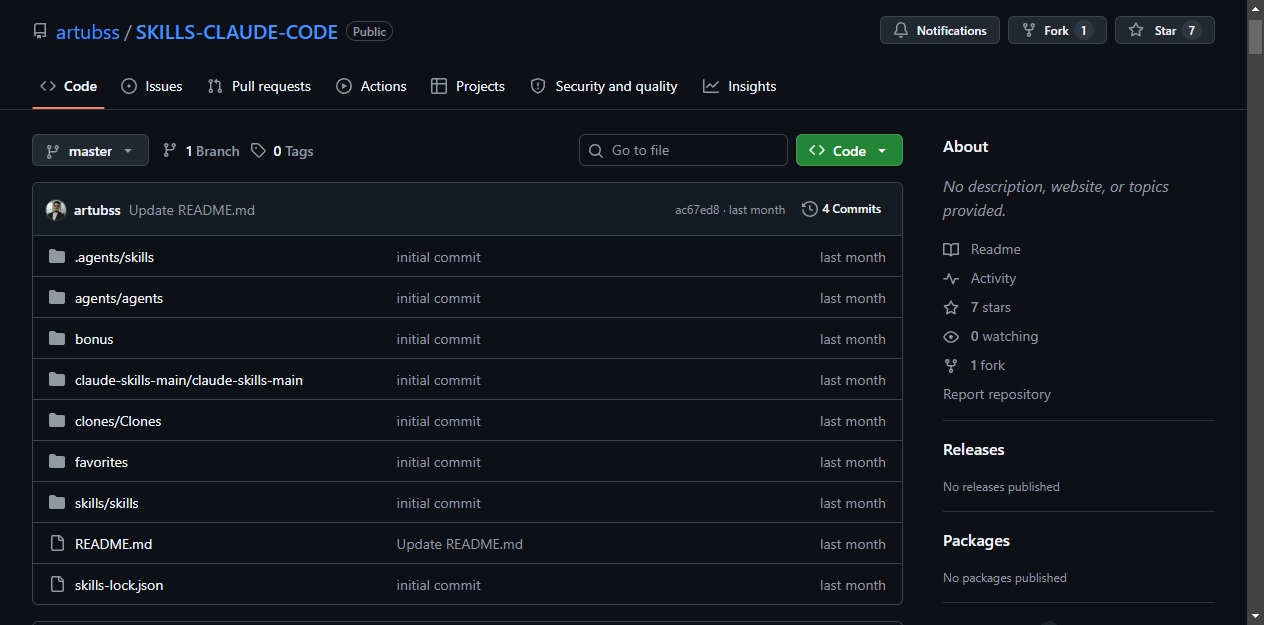Viewport: 1264px width, 625px height.
Task: Click the Star button
Action: [1165, 31]
